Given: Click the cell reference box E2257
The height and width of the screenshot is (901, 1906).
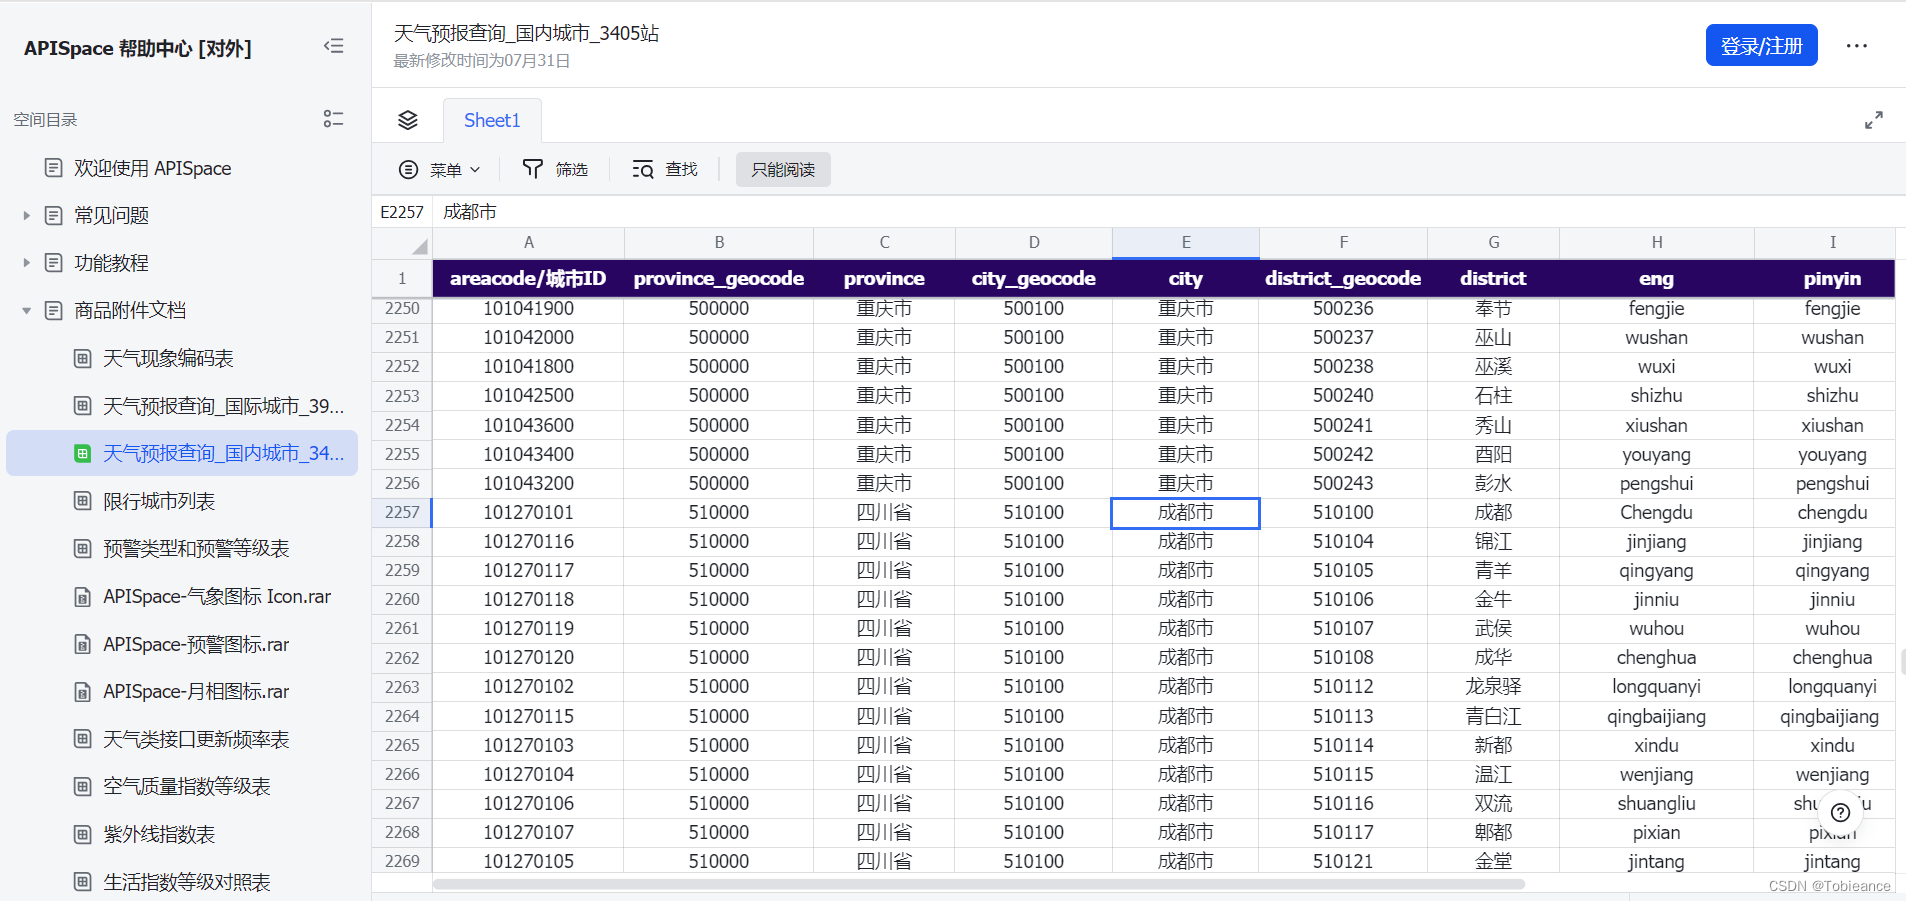Looking at the screenshot, I should coord(402,212).
